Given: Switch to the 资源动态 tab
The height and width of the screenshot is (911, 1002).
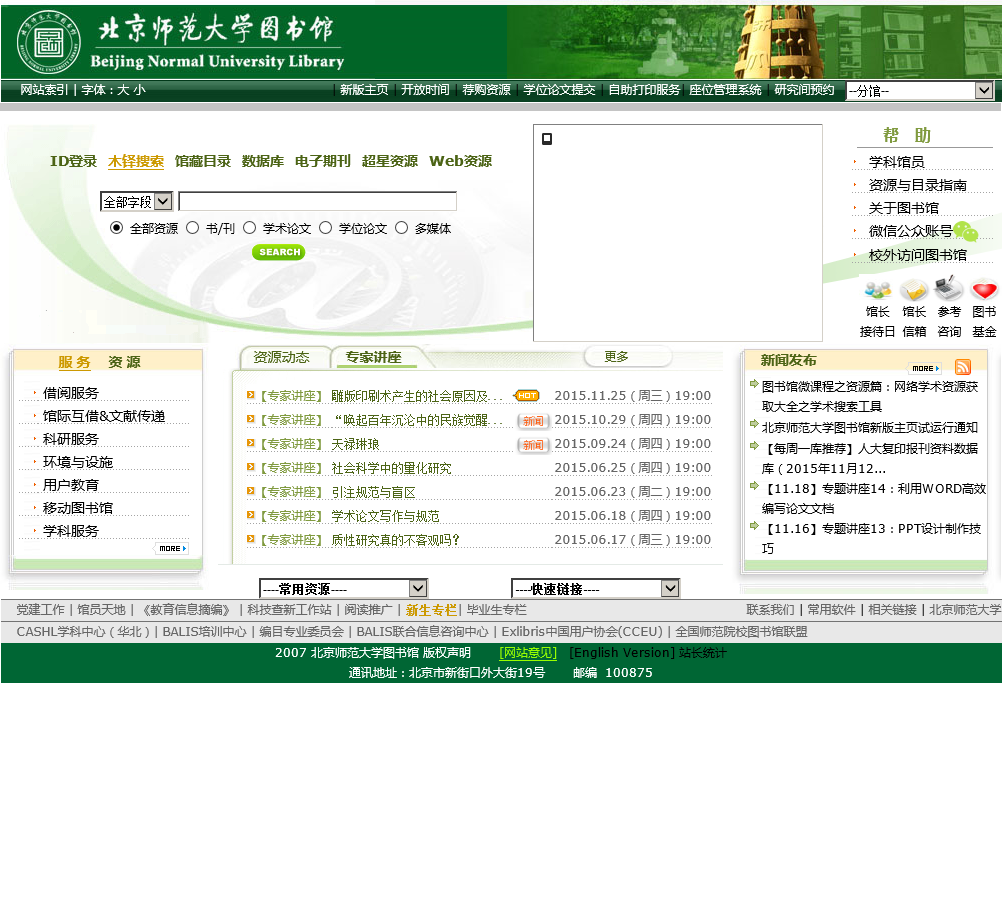Looking at the screenshot, I should (x=282, y=357).
